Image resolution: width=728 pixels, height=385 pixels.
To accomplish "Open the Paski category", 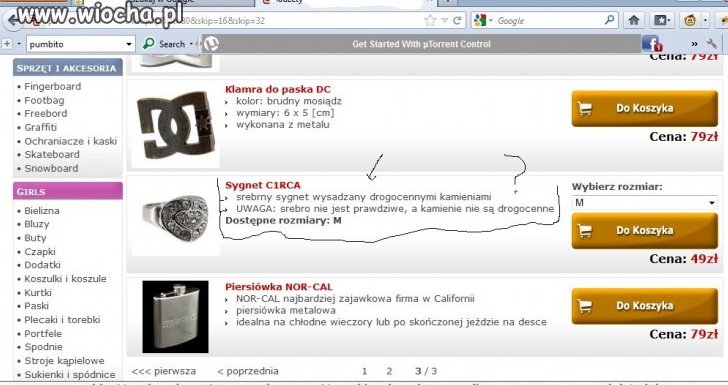I will point(36,306).
